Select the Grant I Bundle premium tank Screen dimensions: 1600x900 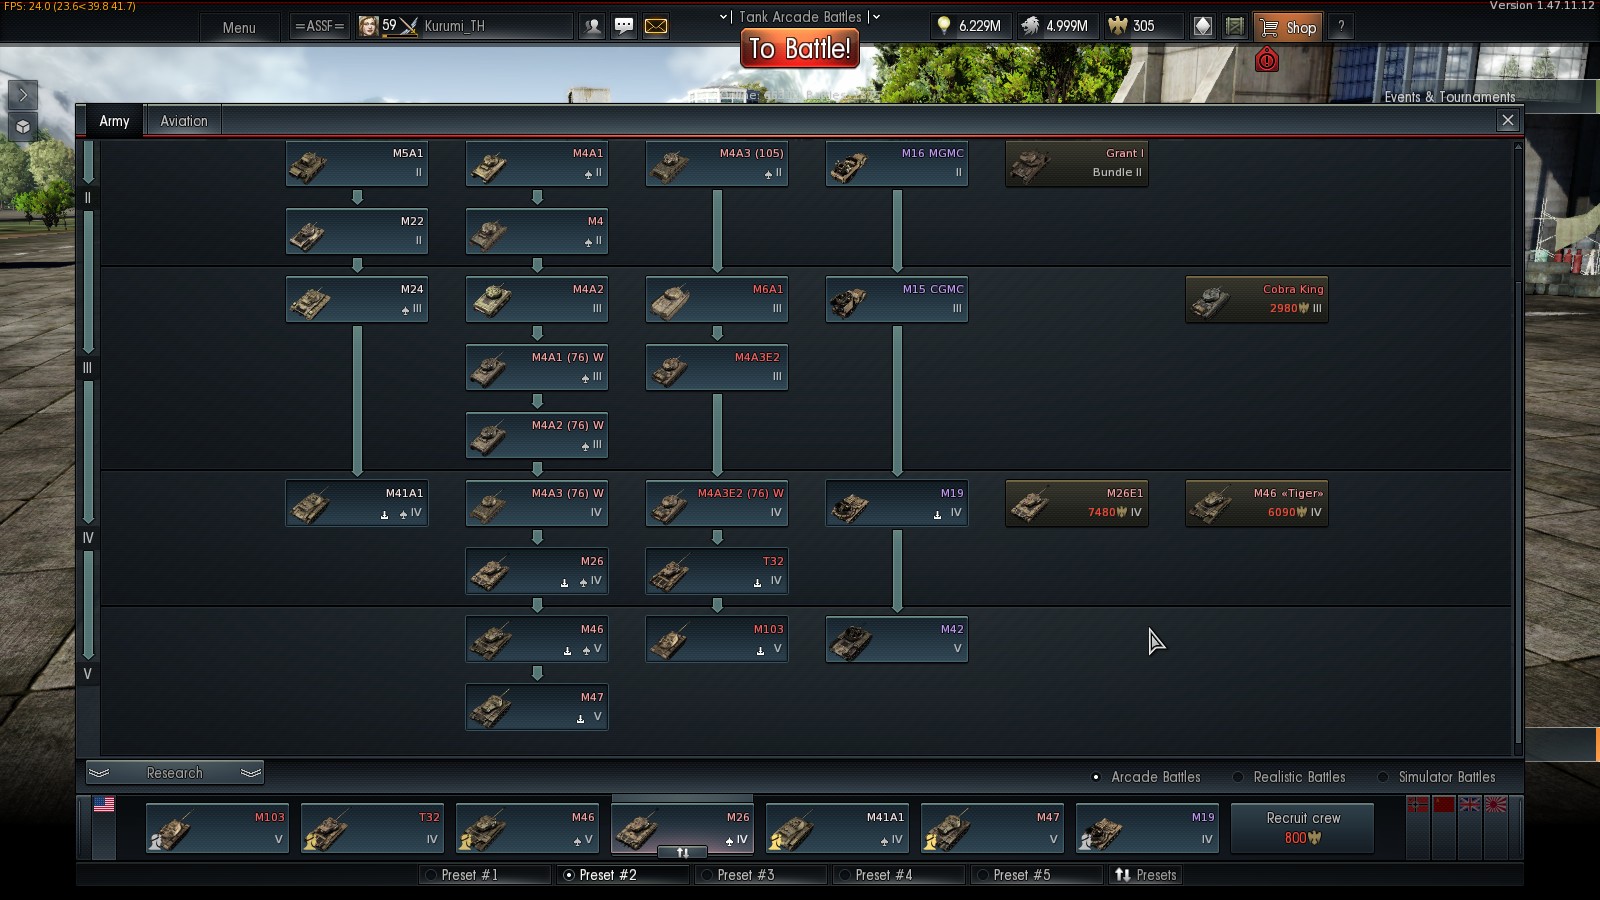click(1077, 164)
